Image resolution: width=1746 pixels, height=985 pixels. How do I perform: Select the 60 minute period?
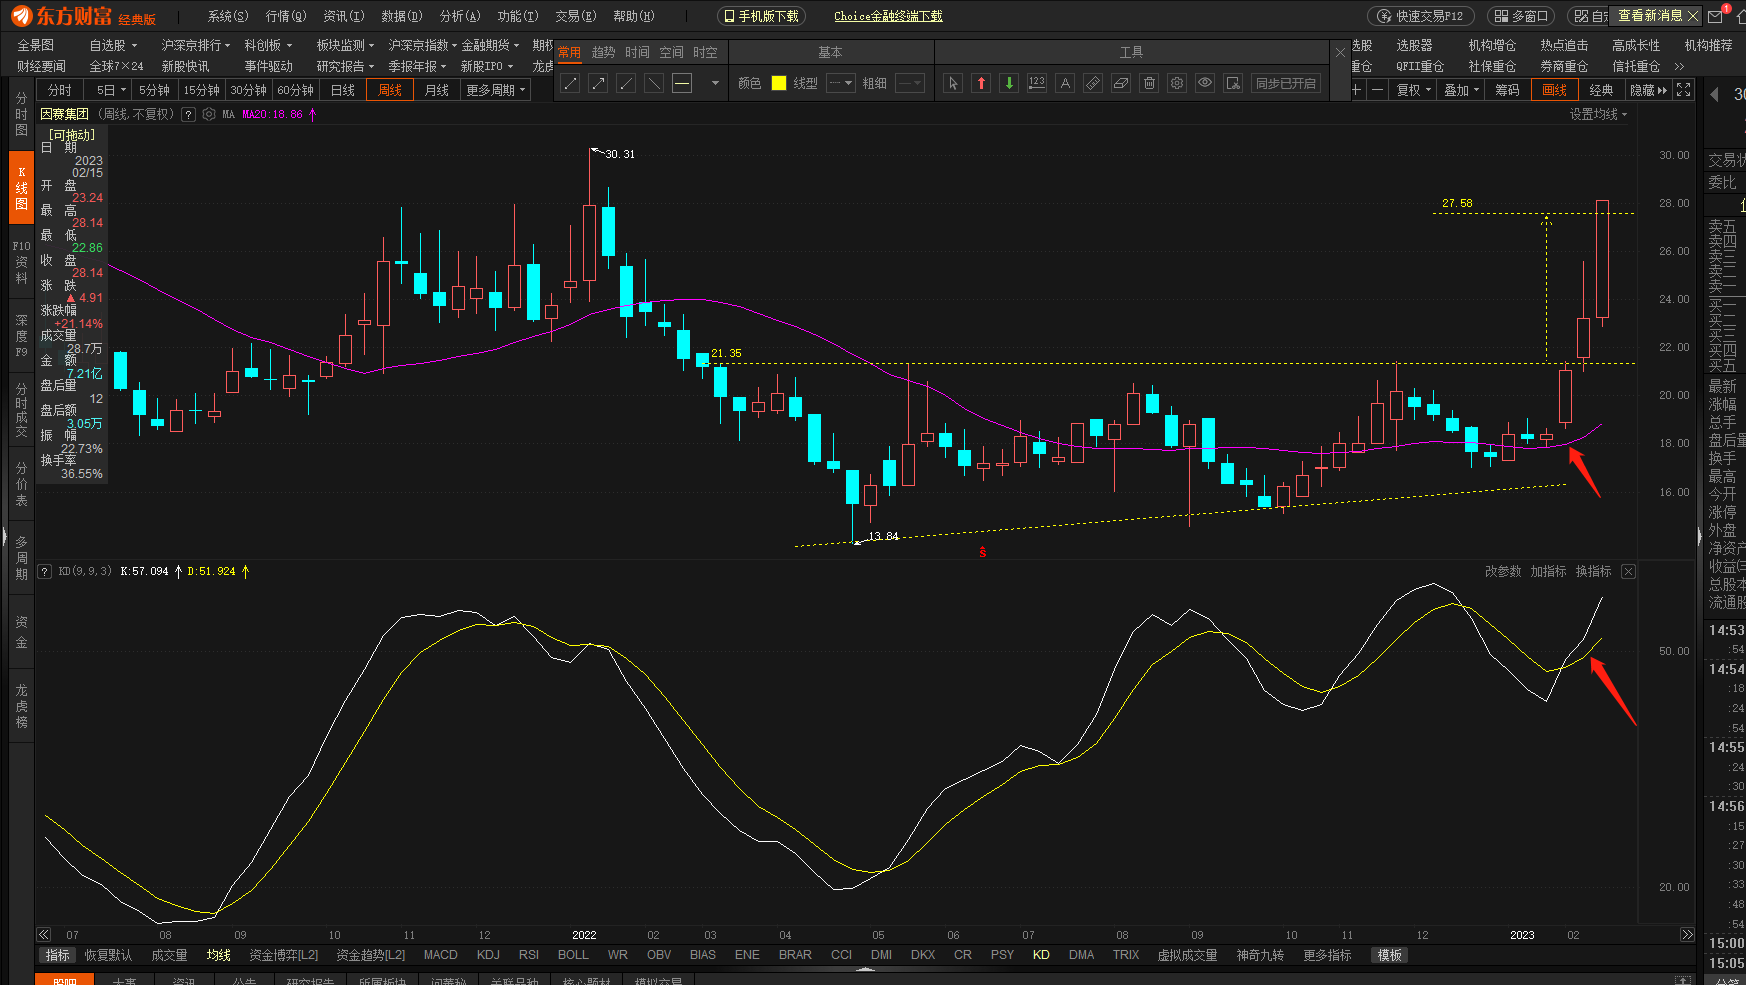[295, 90]
